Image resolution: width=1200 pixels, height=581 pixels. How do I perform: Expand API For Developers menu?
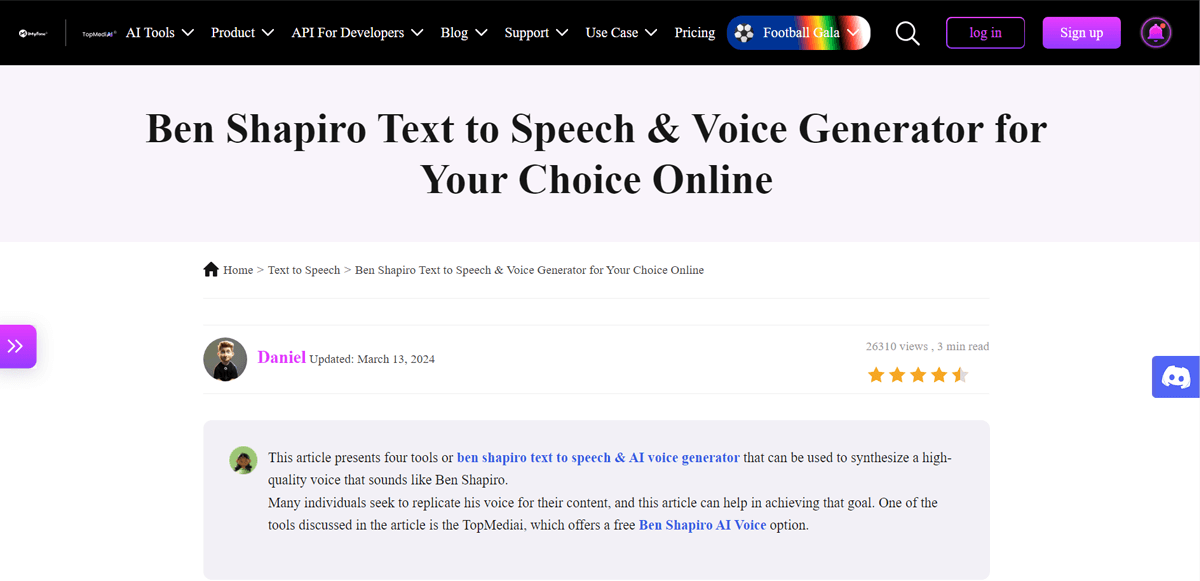[357, 33]
